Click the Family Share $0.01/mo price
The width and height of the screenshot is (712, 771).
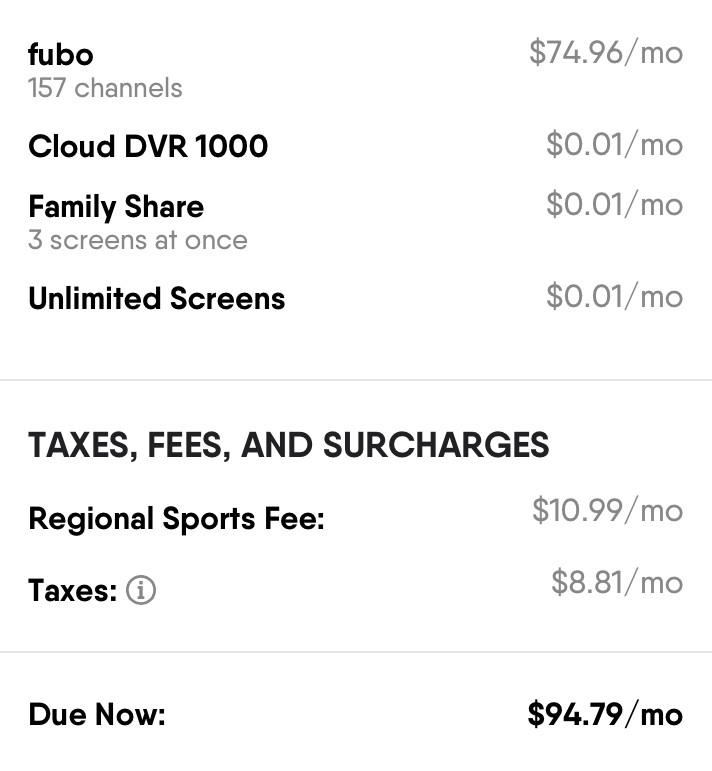pos(614,205)
